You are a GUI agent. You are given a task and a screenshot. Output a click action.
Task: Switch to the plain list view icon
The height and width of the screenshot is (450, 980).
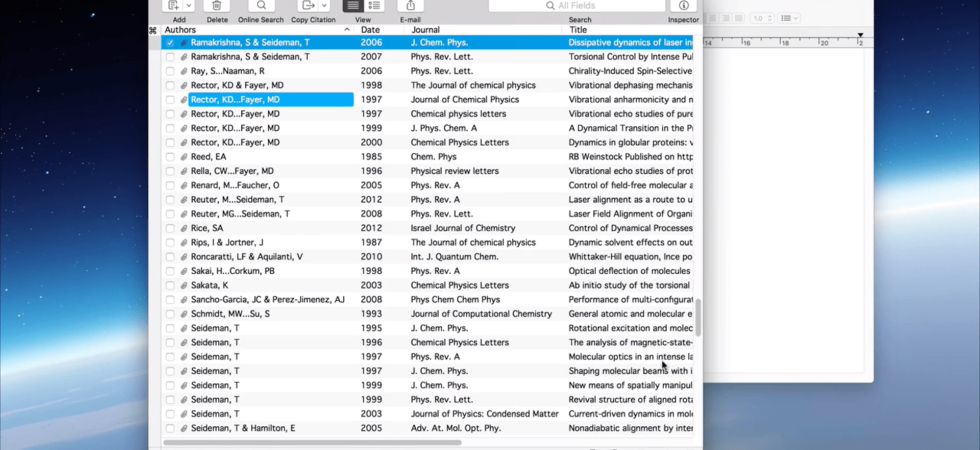(x=353, y=6)
